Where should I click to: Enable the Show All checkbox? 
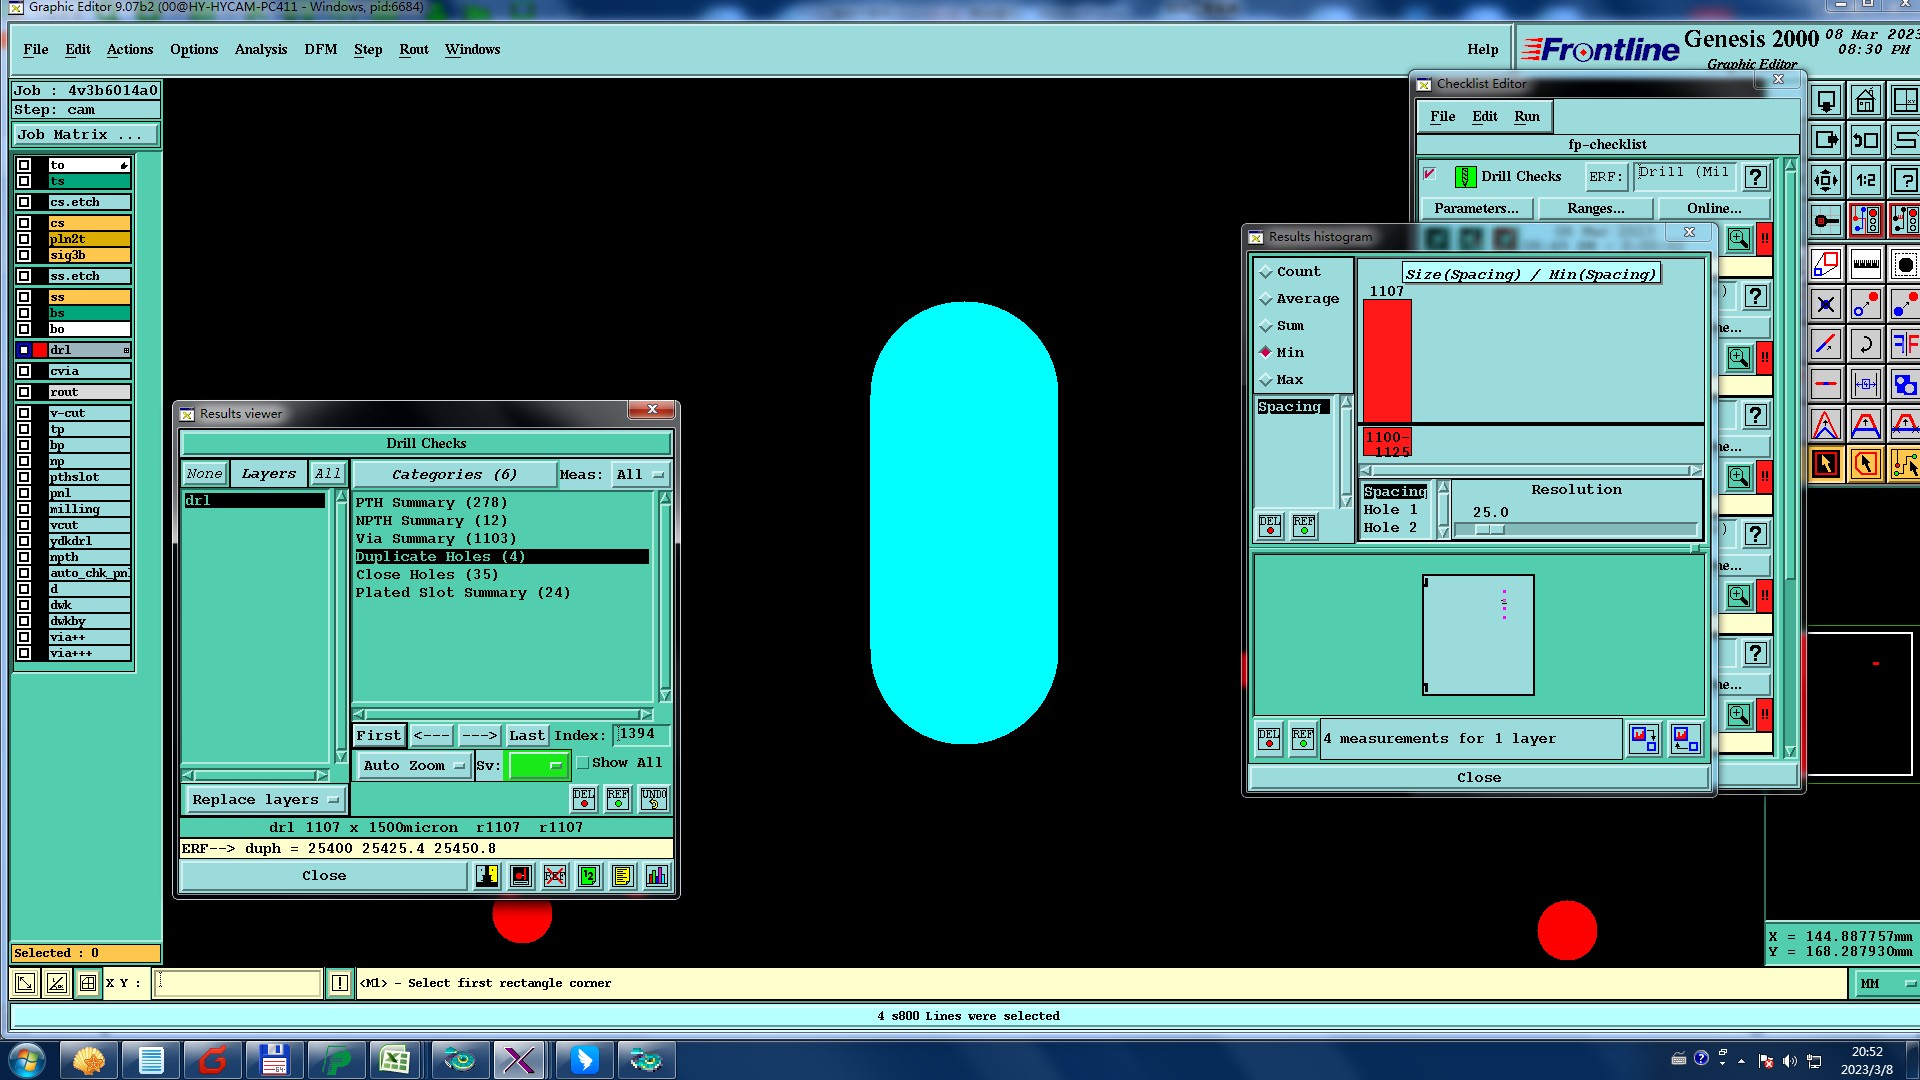tap(583, 763)
